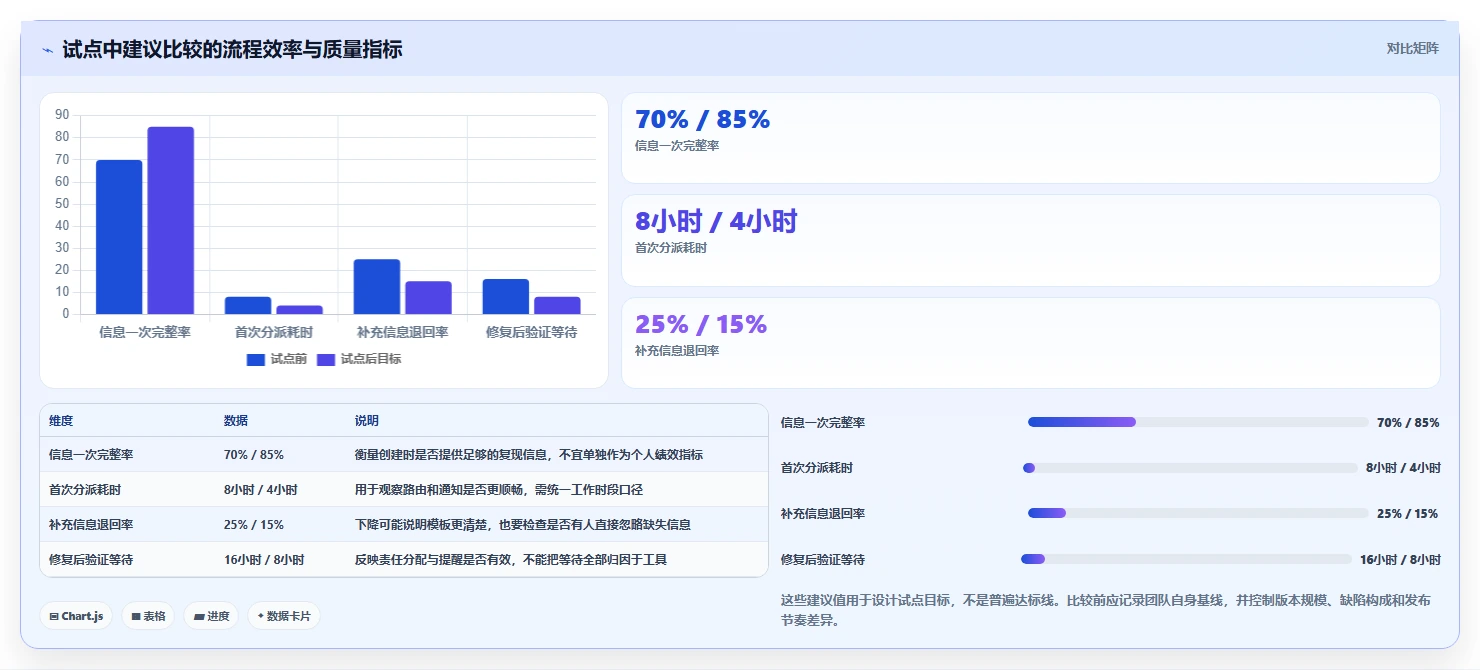
Task: Select the 表格 chip
Action: [148, 616]
